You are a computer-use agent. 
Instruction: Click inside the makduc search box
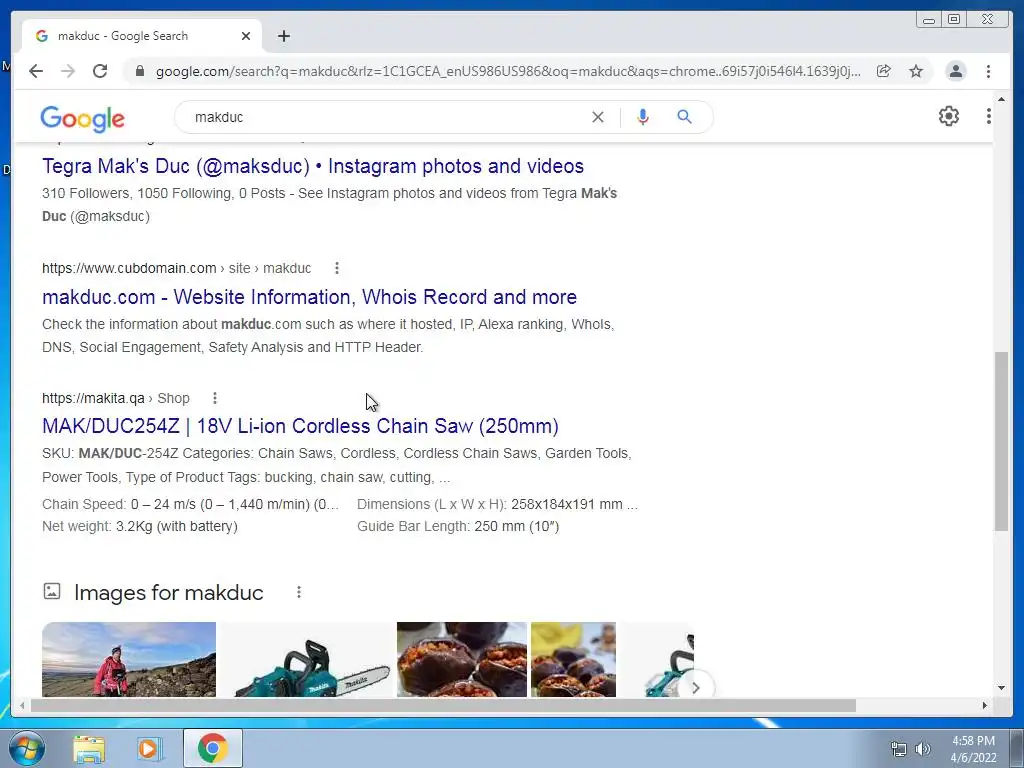pos(385,117)
